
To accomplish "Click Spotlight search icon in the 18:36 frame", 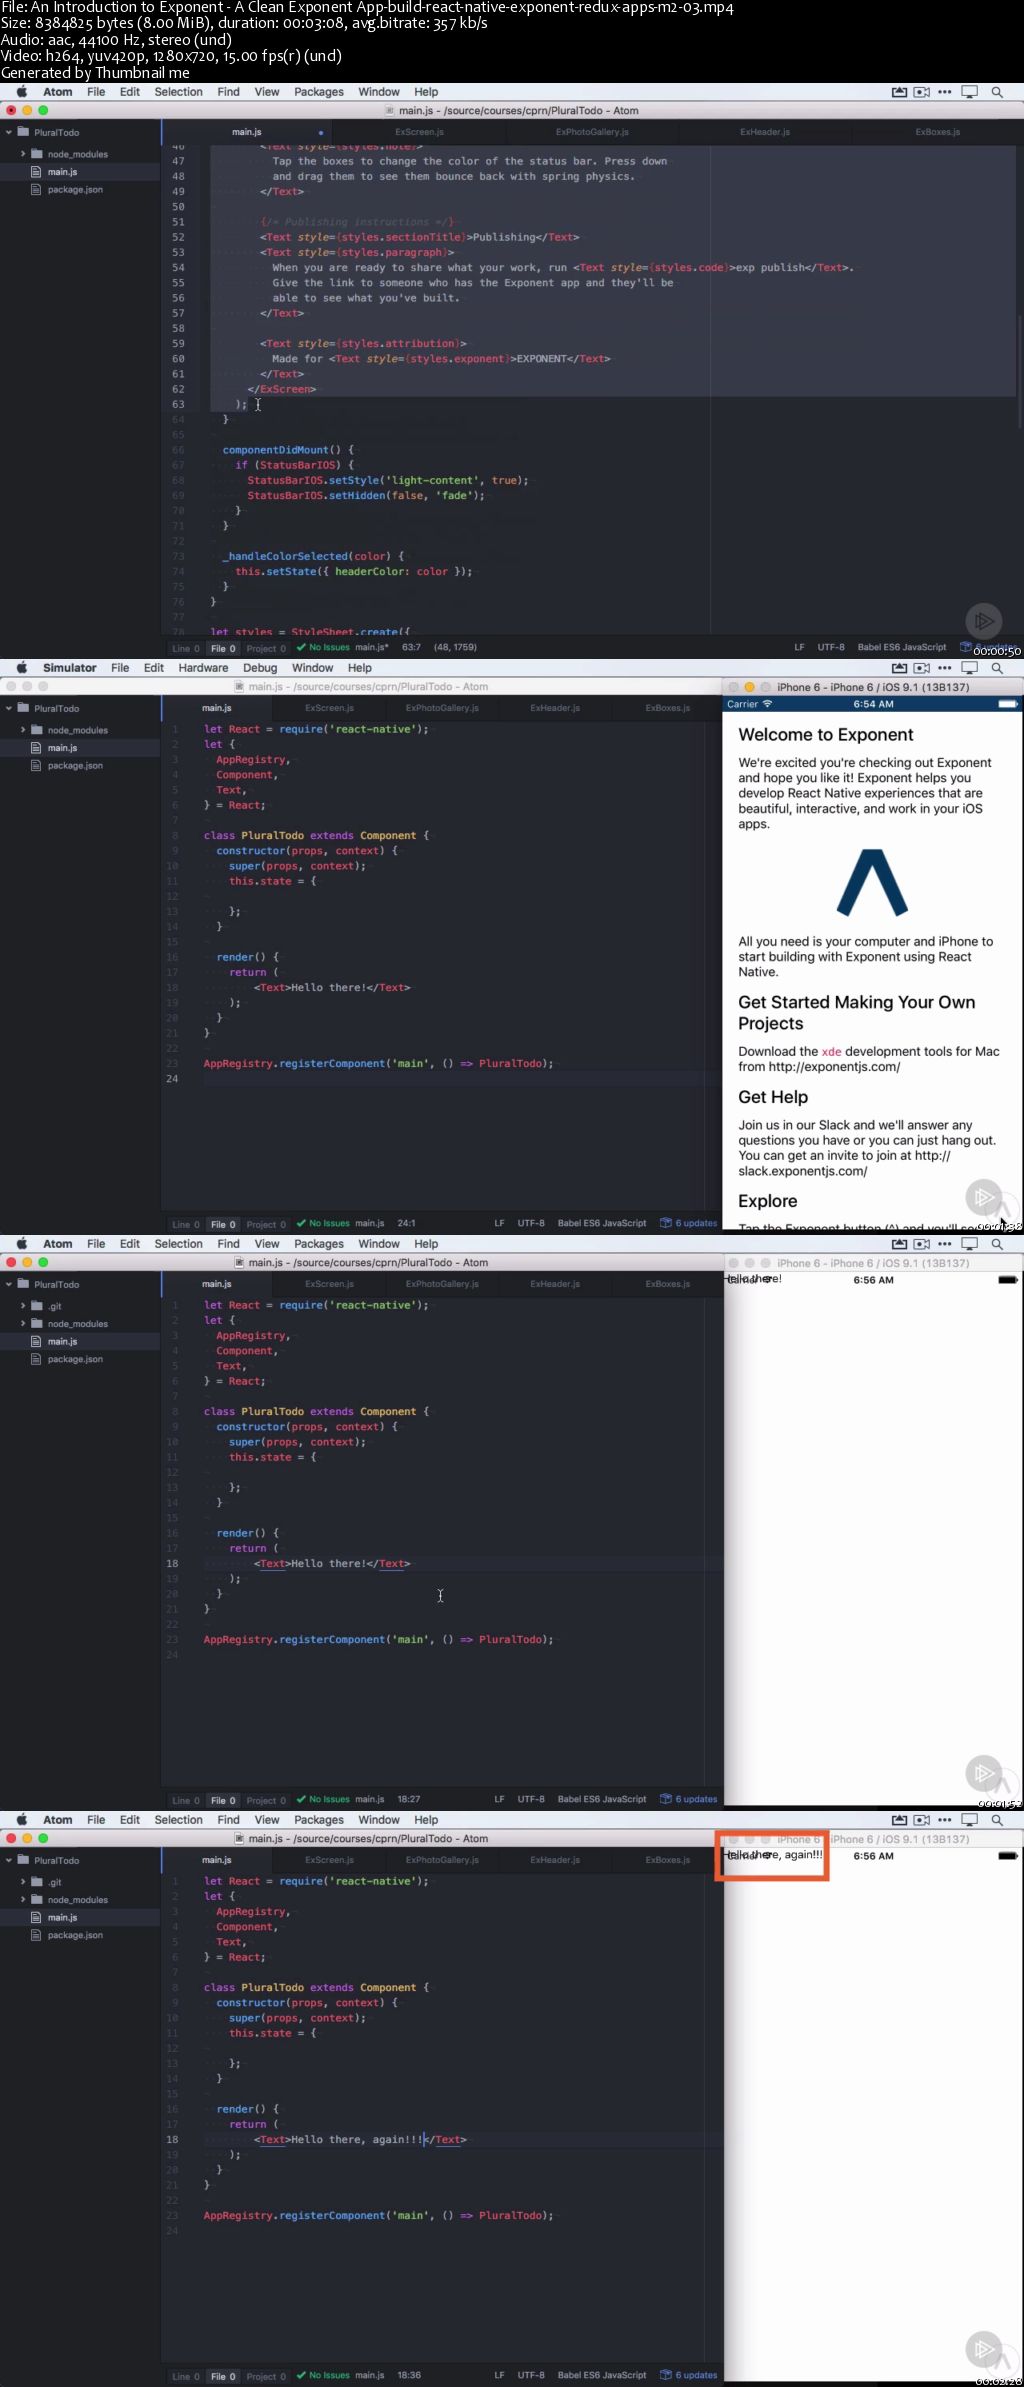I will [x=997, y=1820].
